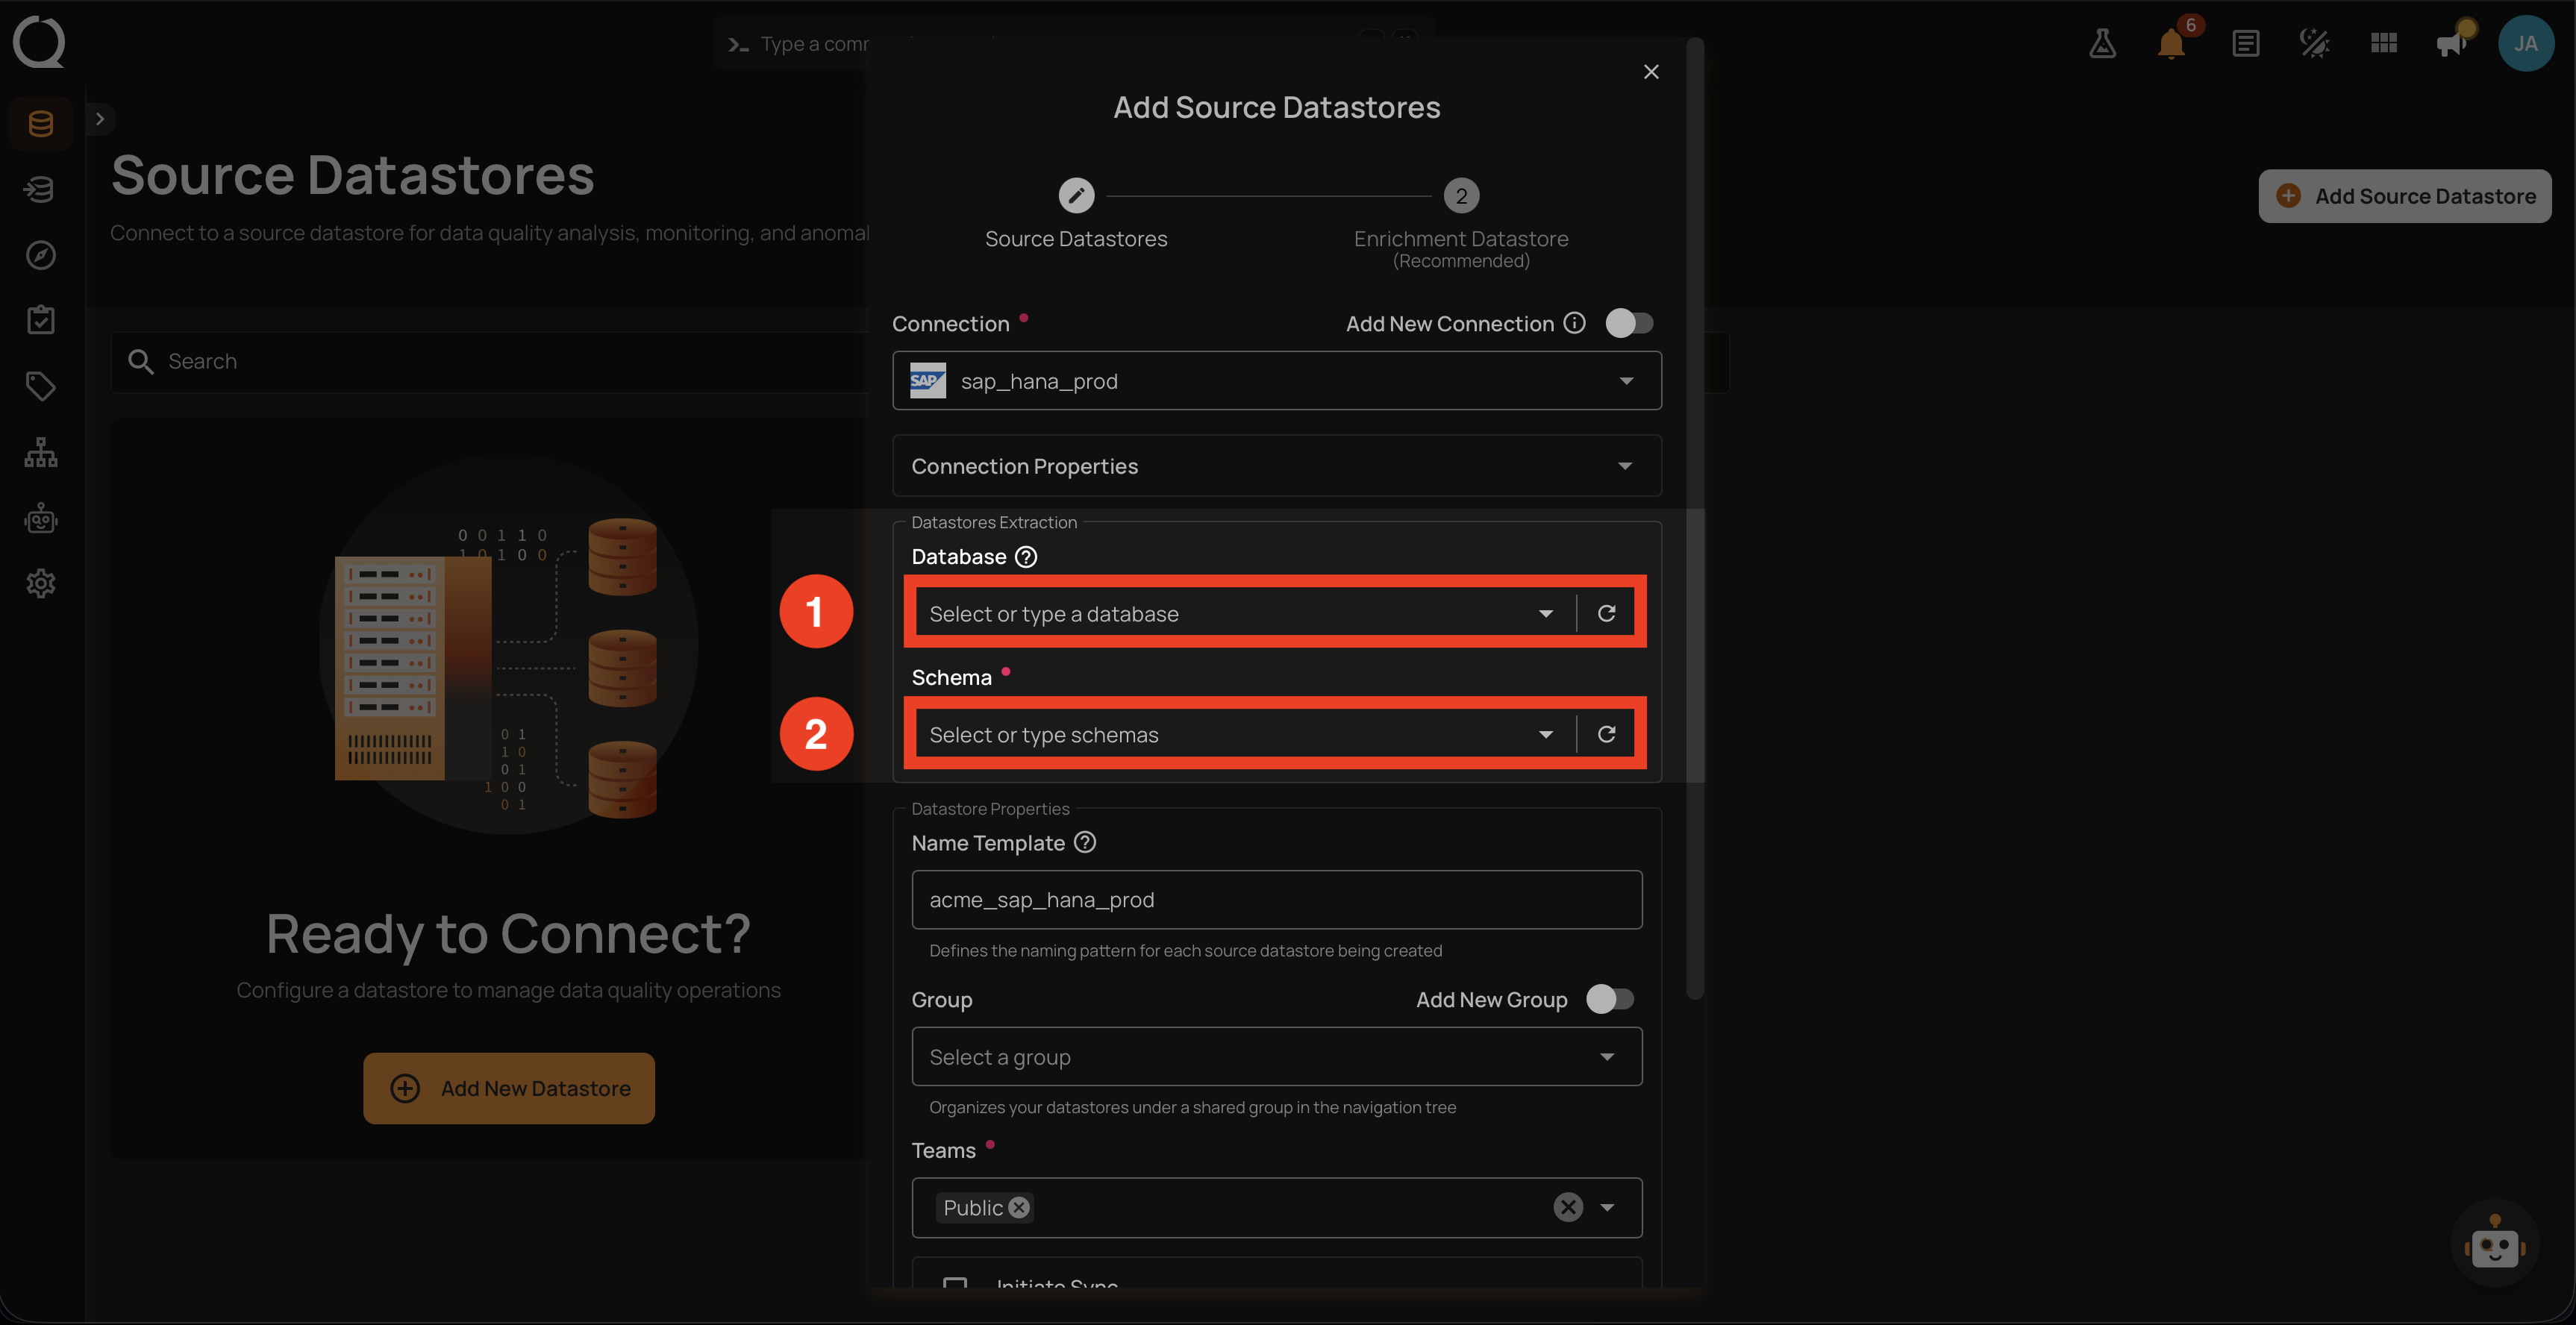Open the schemas selection dropdown
Screen dimensions: 2576x1325
click(1545, 734)
